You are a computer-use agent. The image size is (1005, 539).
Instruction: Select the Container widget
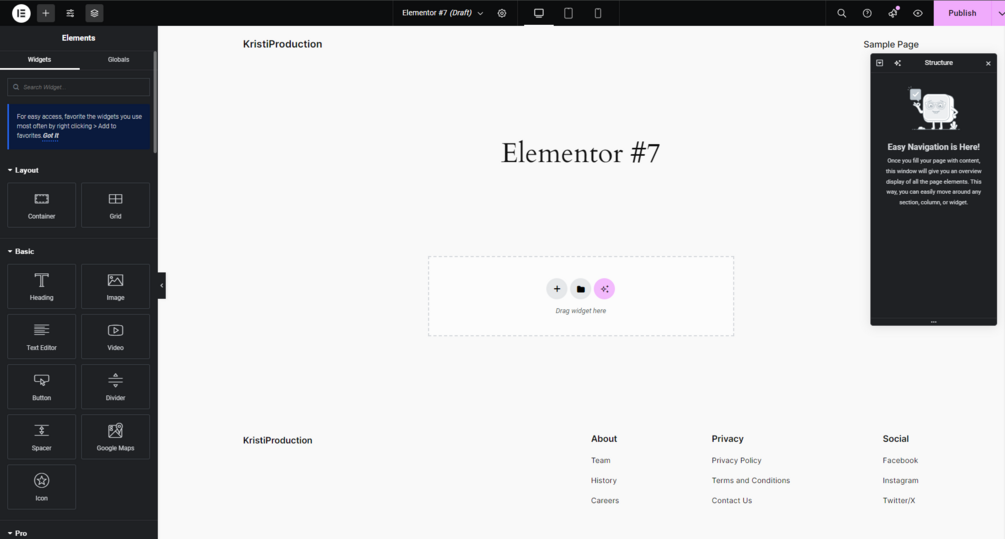tap(42, 205)
